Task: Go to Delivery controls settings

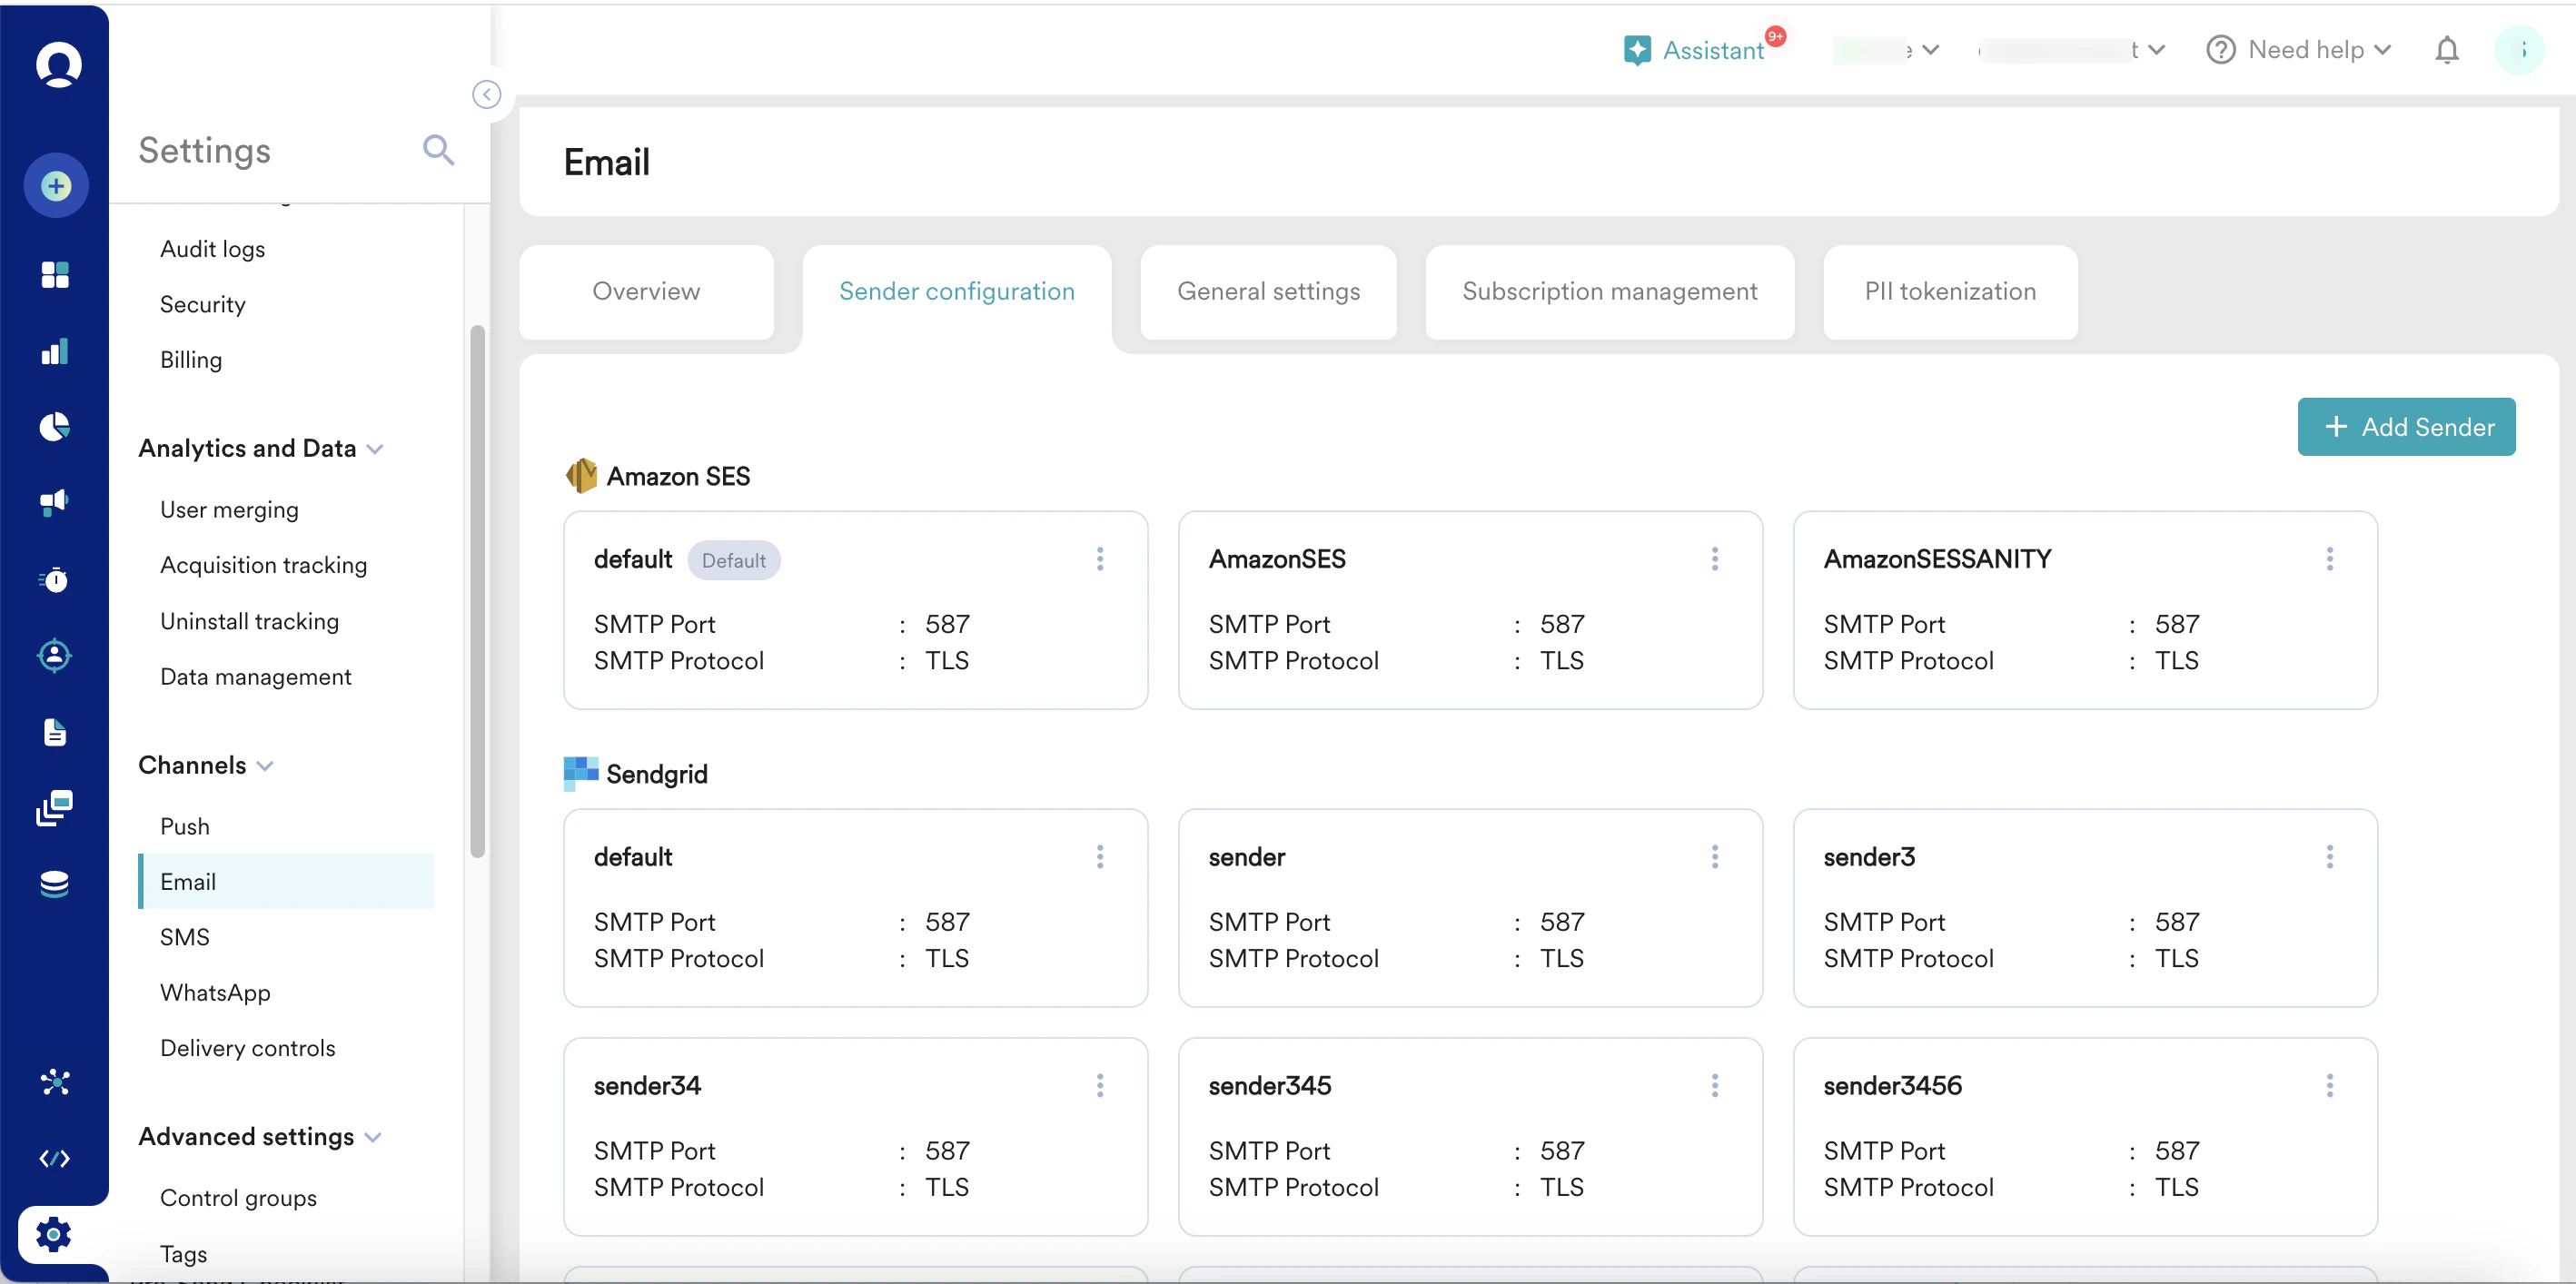Action: [x=248, y=1048]
